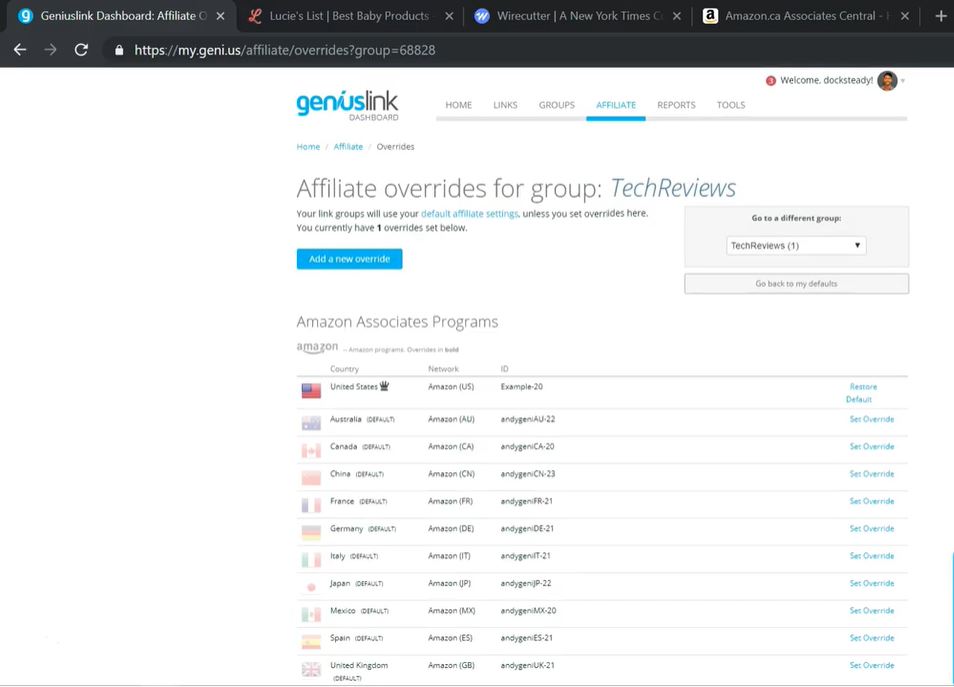The width and height of the screenshot is (954, 687).
Task: Click Add a new override button
Action: pyautogui.click(x=349, y=259)
